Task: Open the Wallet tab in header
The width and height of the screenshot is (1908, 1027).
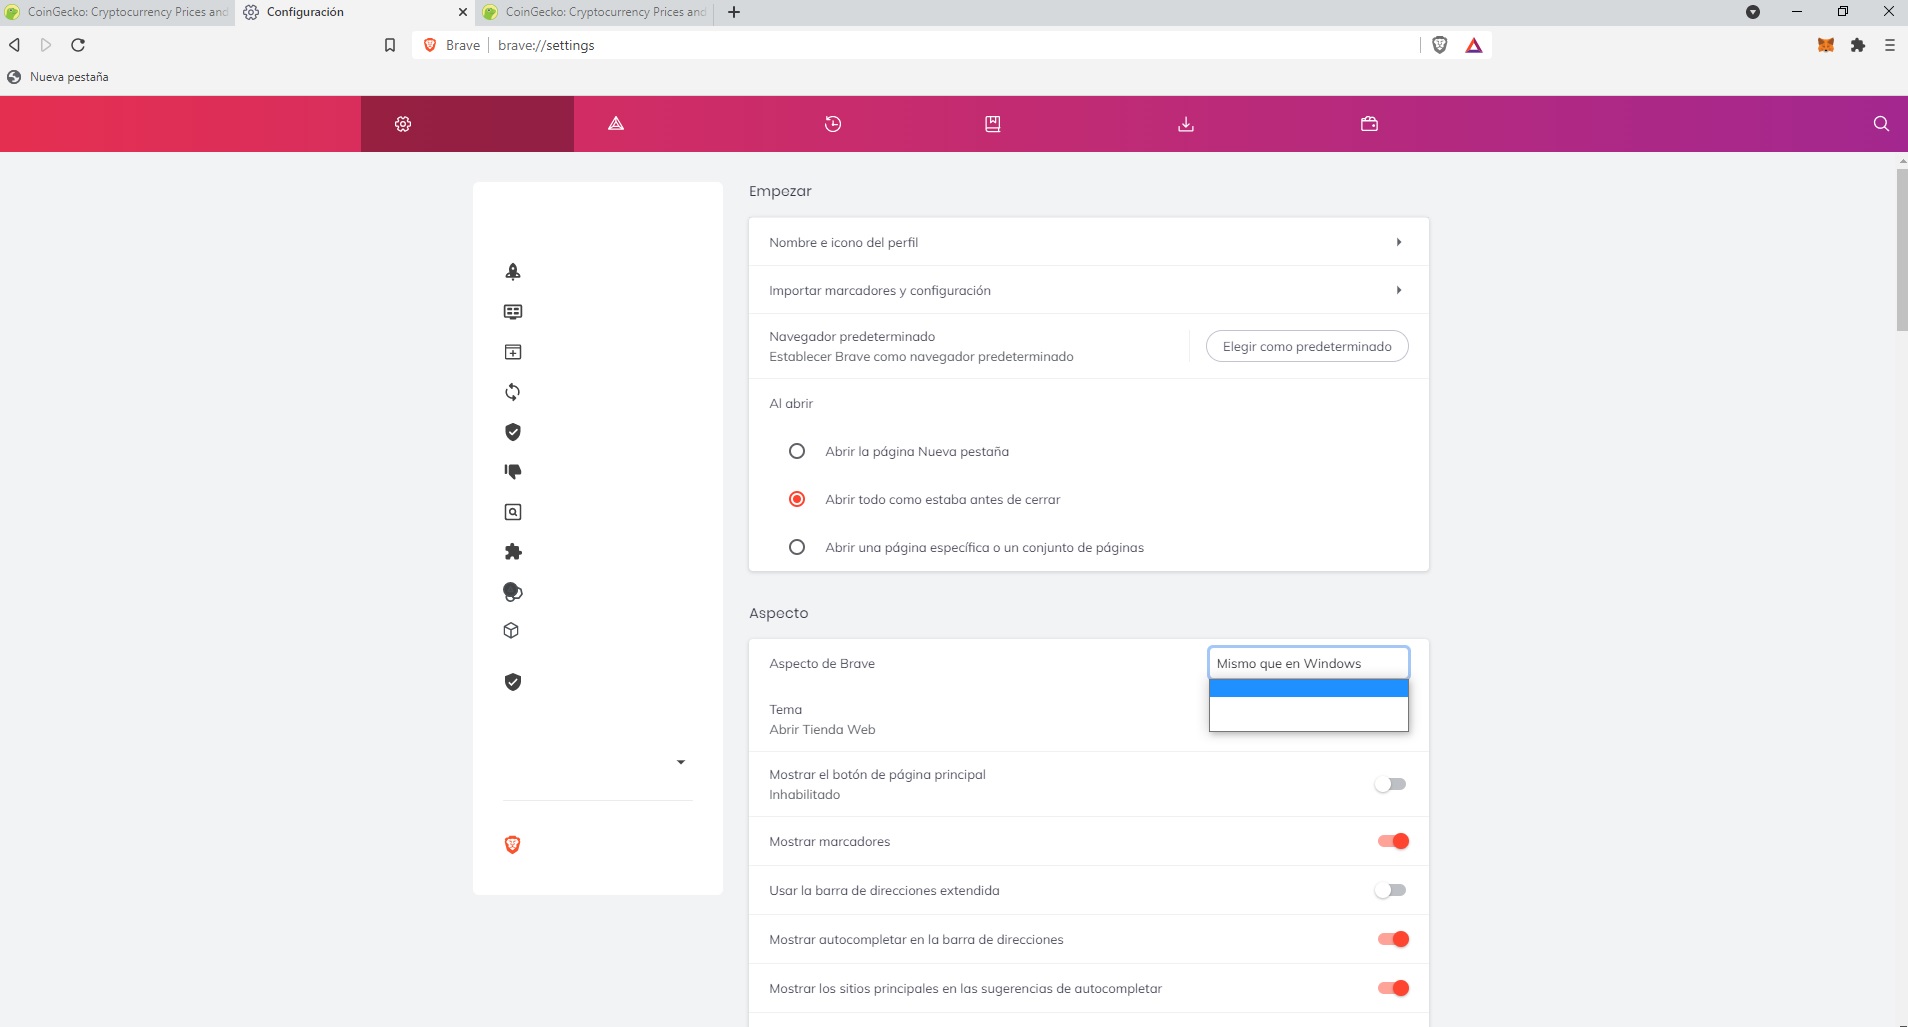Action: 1370,124
